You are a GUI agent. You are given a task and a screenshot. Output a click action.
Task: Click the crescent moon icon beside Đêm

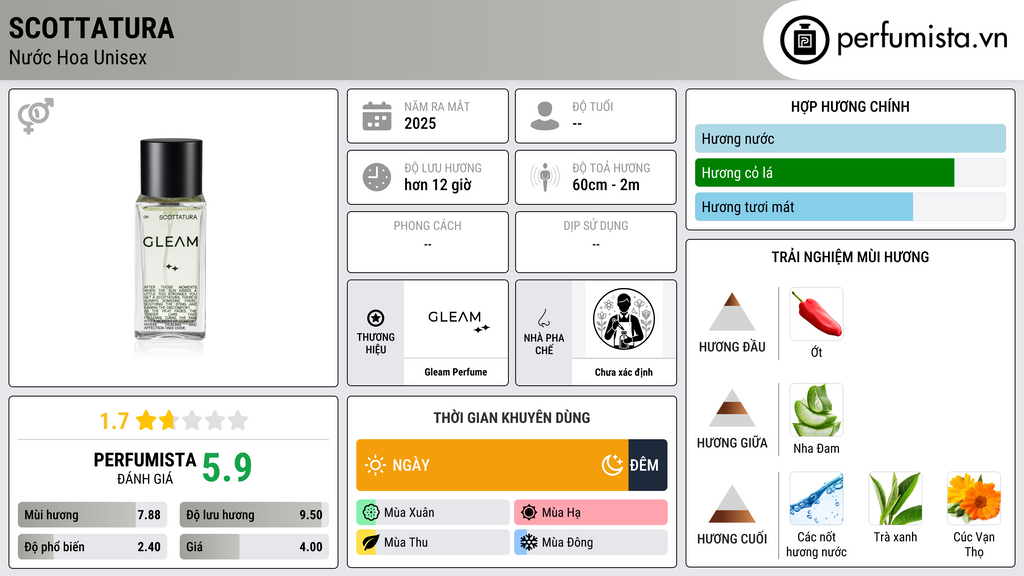click(x=612, y=465)
